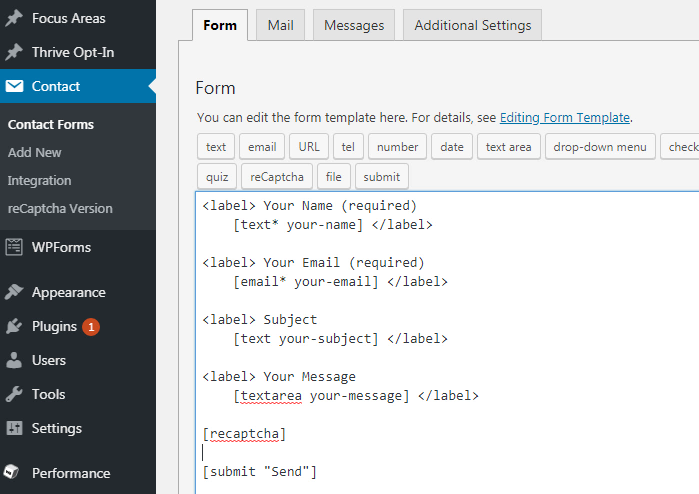Click the Plugins plug icon
Screen dimensions: 699x494
pos(14,326)
